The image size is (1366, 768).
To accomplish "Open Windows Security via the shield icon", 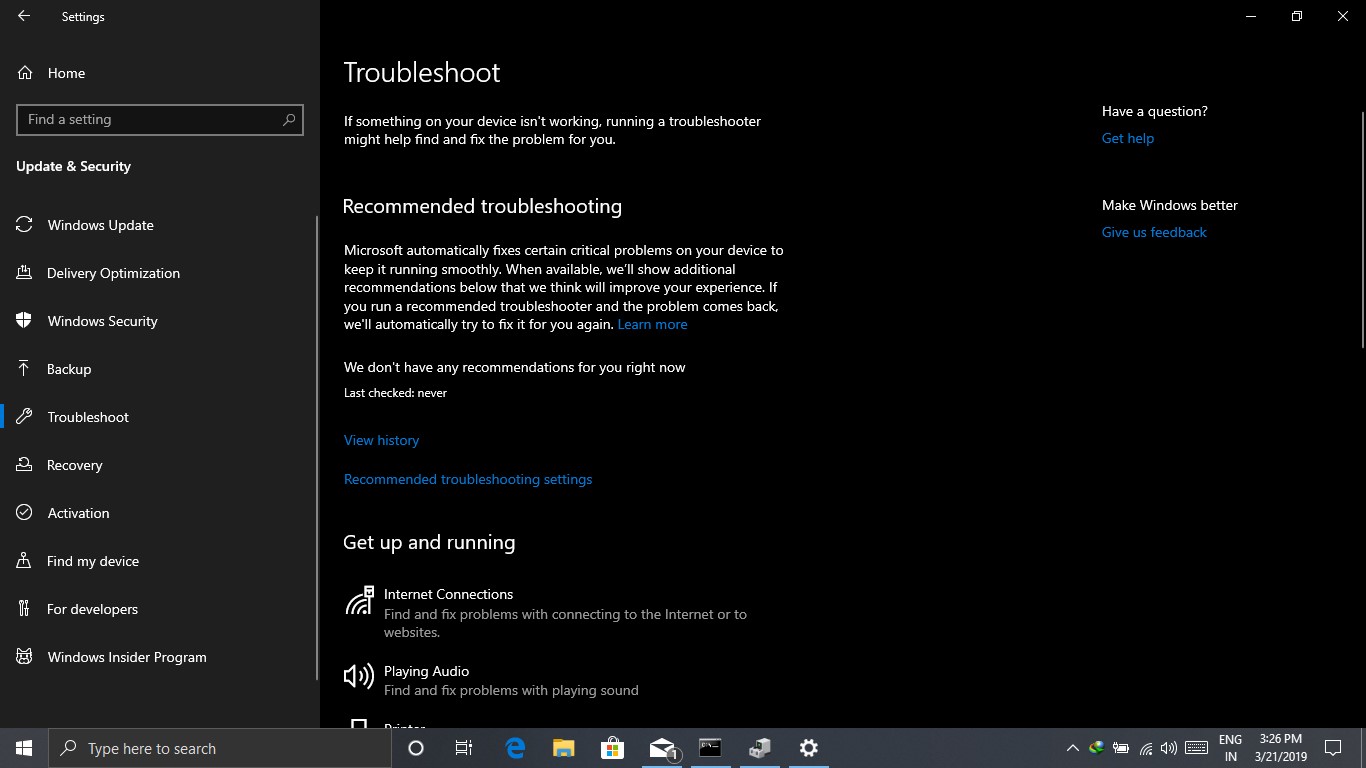I will 24,321.
